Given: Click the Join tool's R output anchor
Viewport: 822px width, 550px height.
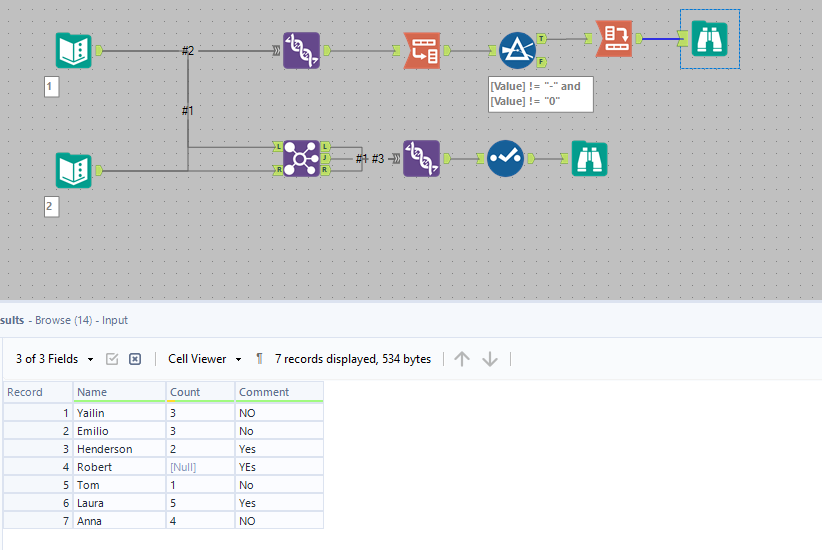Looking at the screenshot, I should 326,170.
